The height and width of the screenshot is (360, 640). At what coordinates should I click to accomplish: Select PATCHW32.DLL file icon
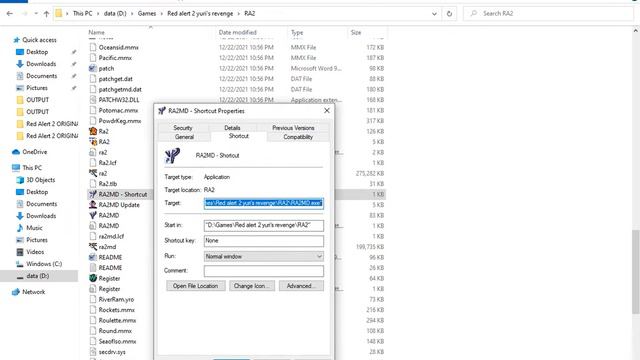click(93, 100)
